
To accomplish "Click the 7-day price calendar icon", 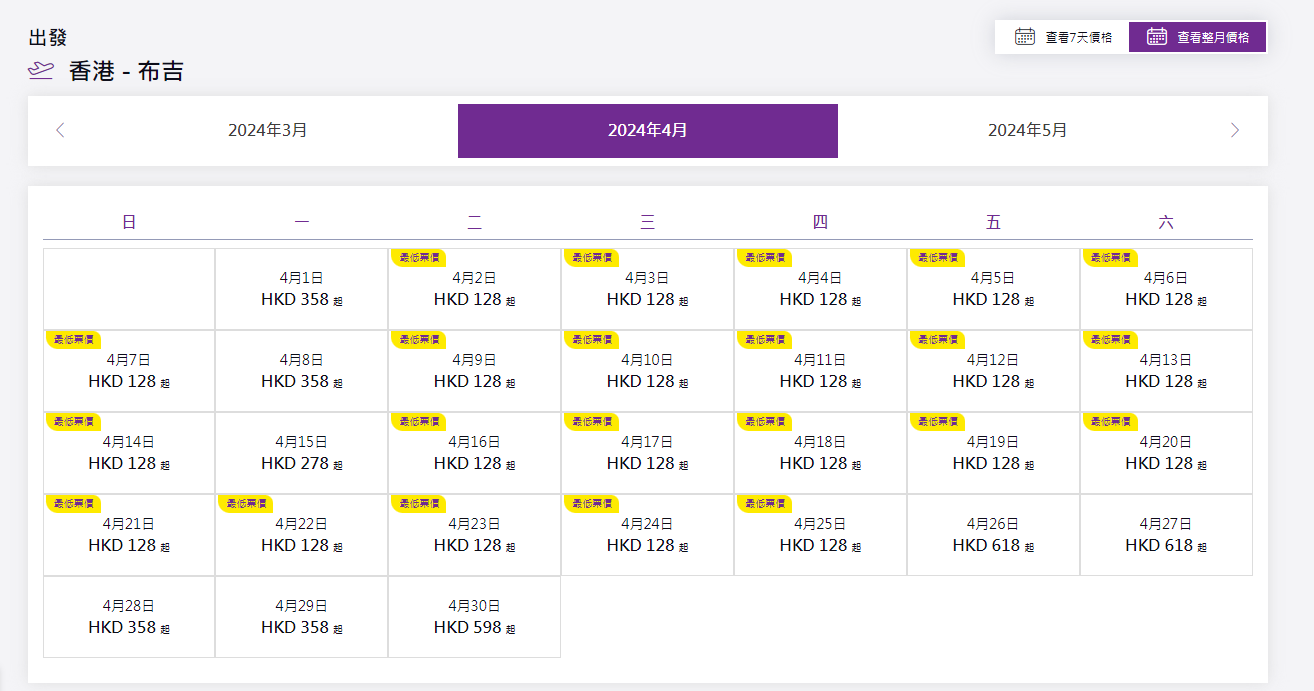I will click(1025, 37).
